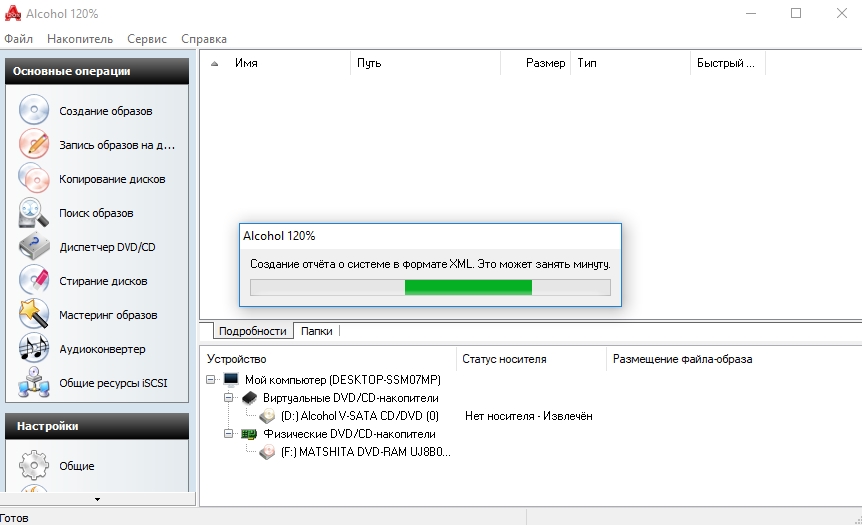The width and height of the screenshot is (862, 525).
Task: Click the Общие settings gear icon
Action: coord(34,466)
